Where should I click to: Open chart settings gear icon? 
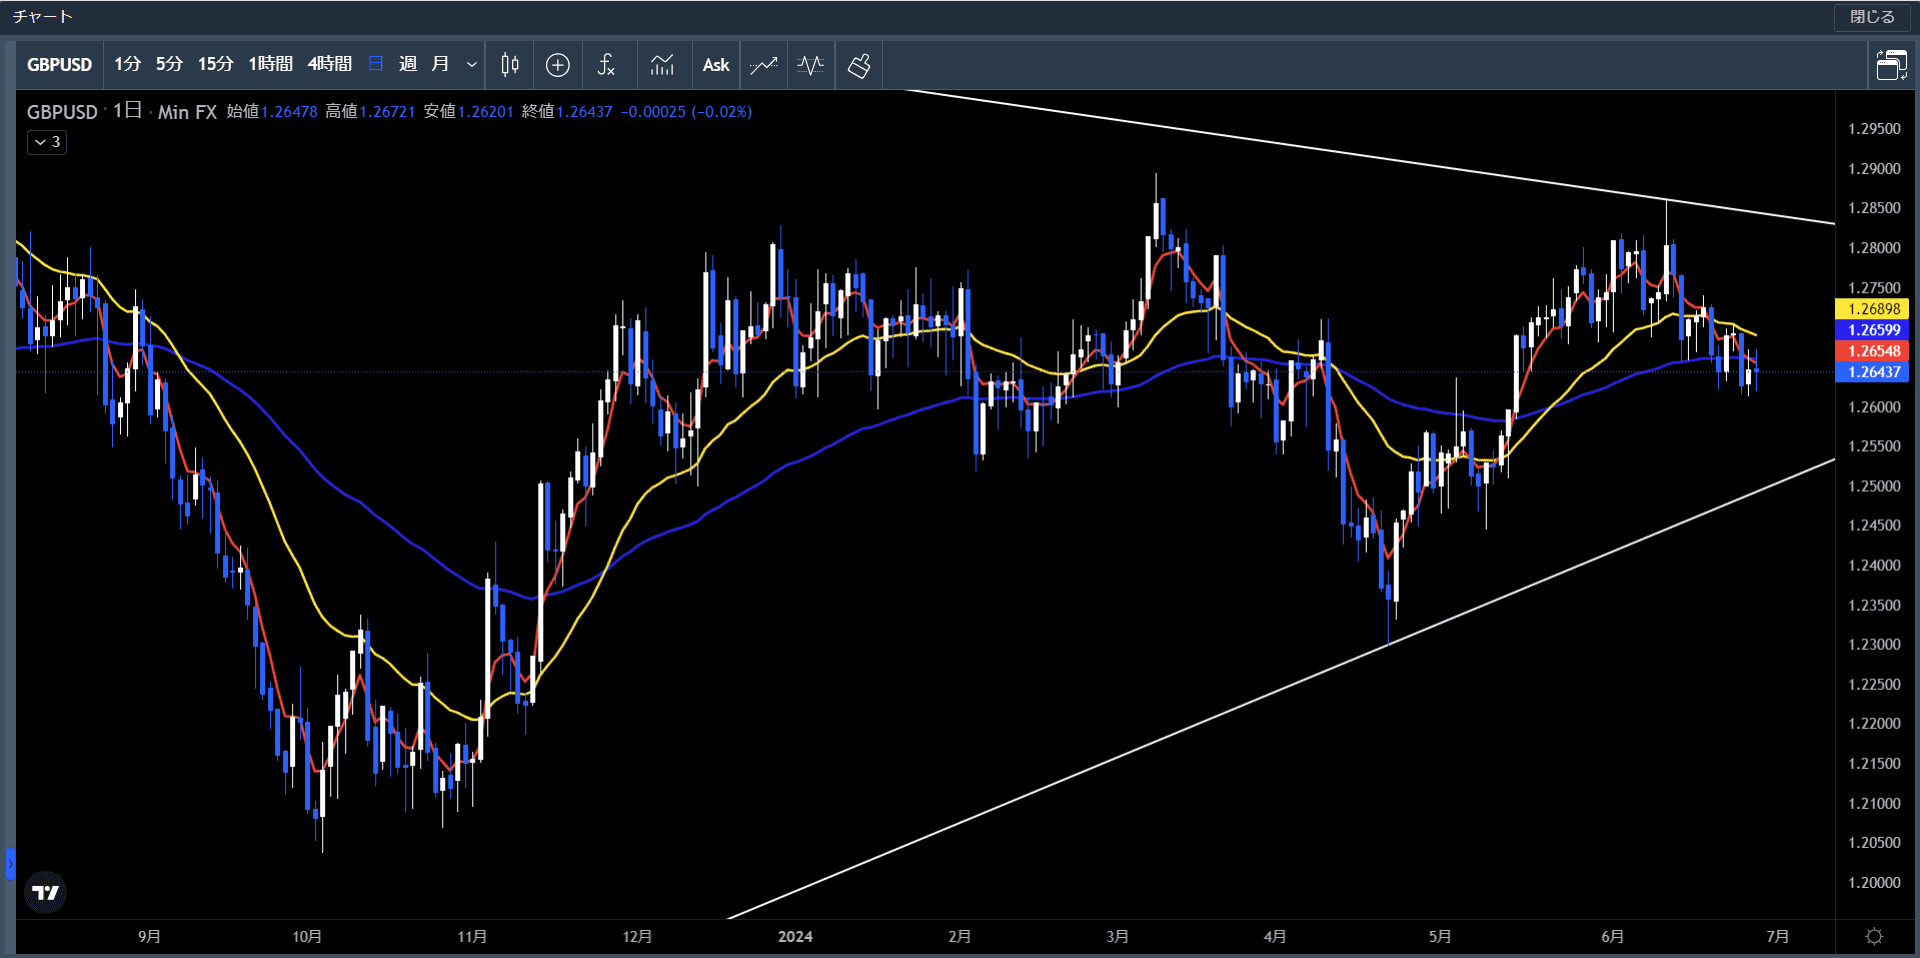tap(1874, 936)
